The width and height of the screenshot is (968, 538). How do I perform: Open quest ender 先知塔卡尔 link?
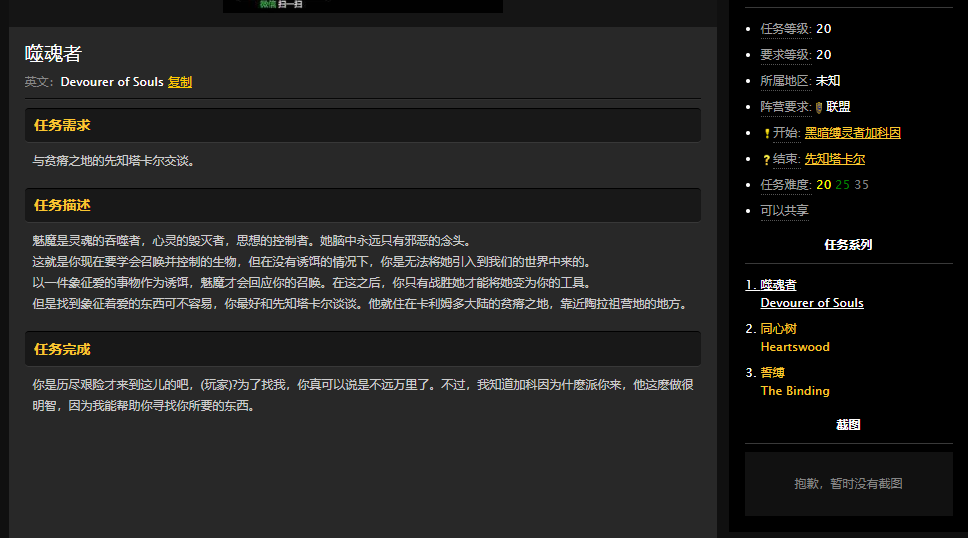click(x=835, y=159)
